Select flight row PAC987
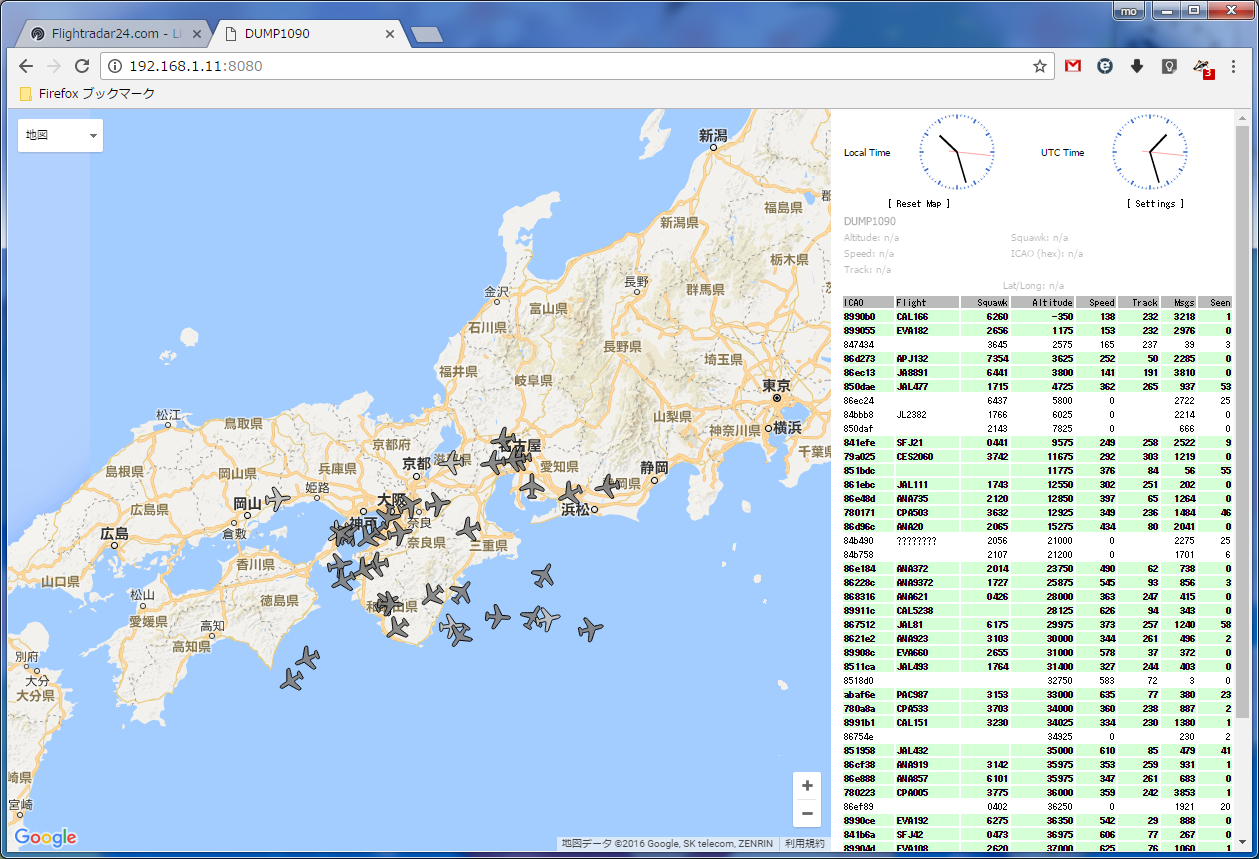The width and height of the screenshot is (1259, 859). pos(1037,694)
